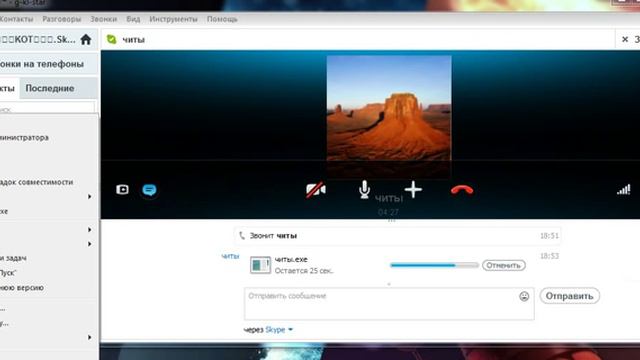Check call quality signal bars icon
Viewport: 640px width, 360px height.
624,189
